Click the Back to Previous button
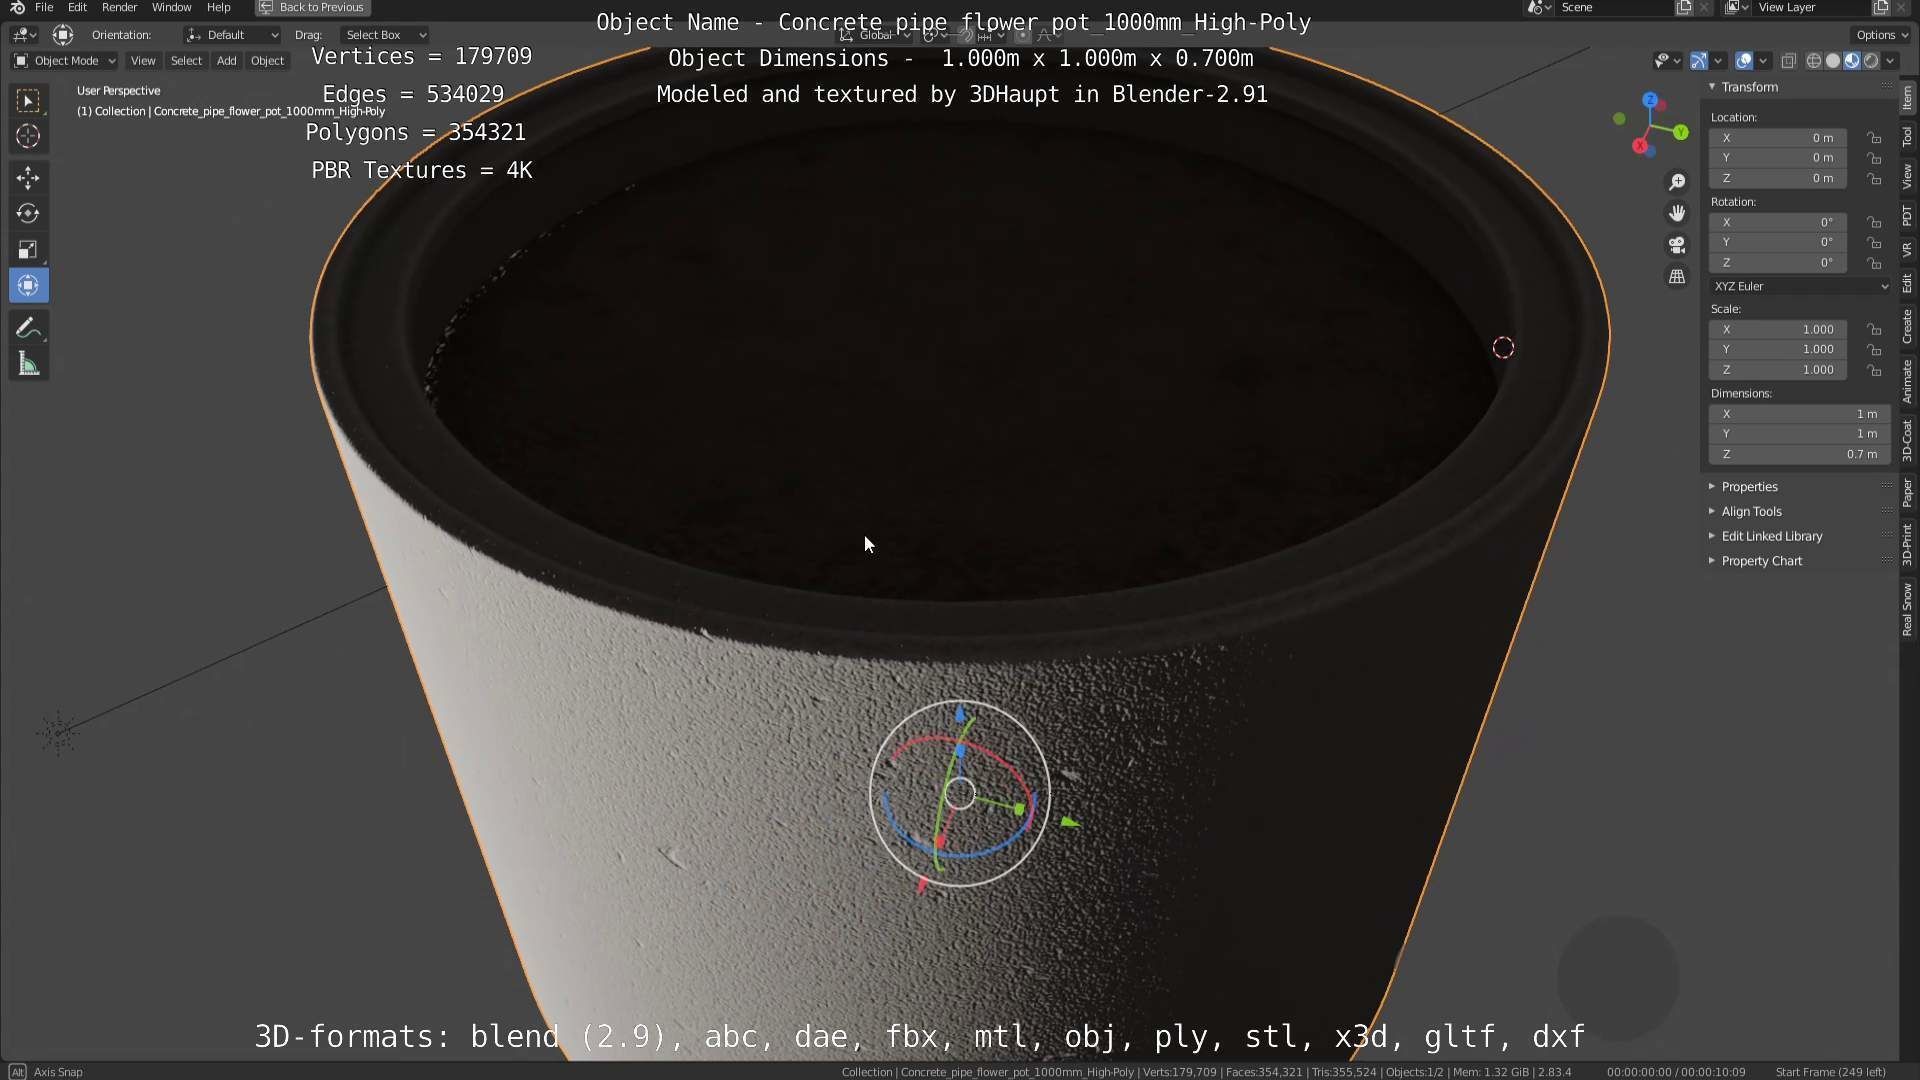Viewport: 1920px width, 1080px height. 313,7
